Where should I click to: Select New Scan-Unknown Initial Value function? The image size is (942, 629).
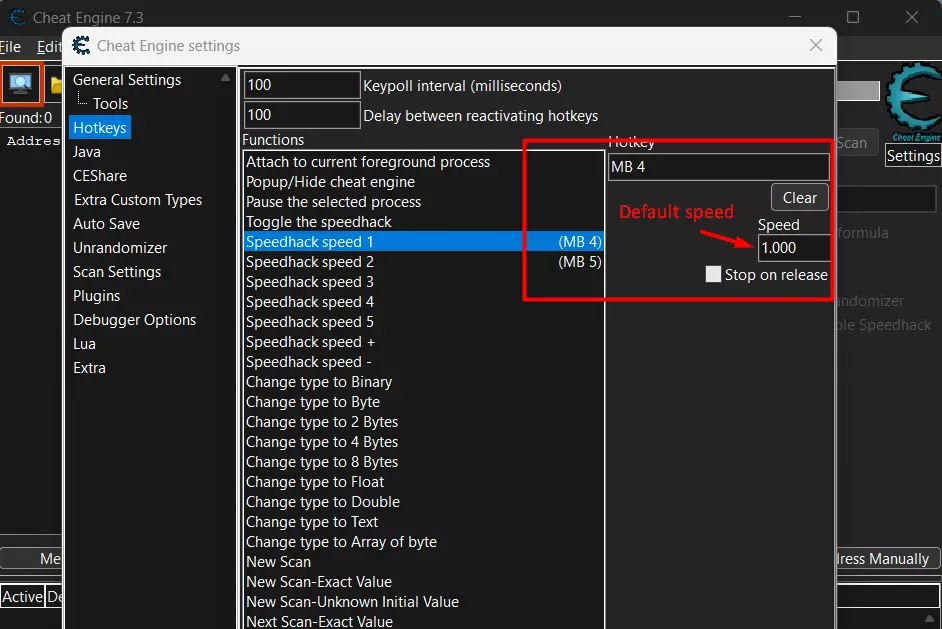coord(424,602)
